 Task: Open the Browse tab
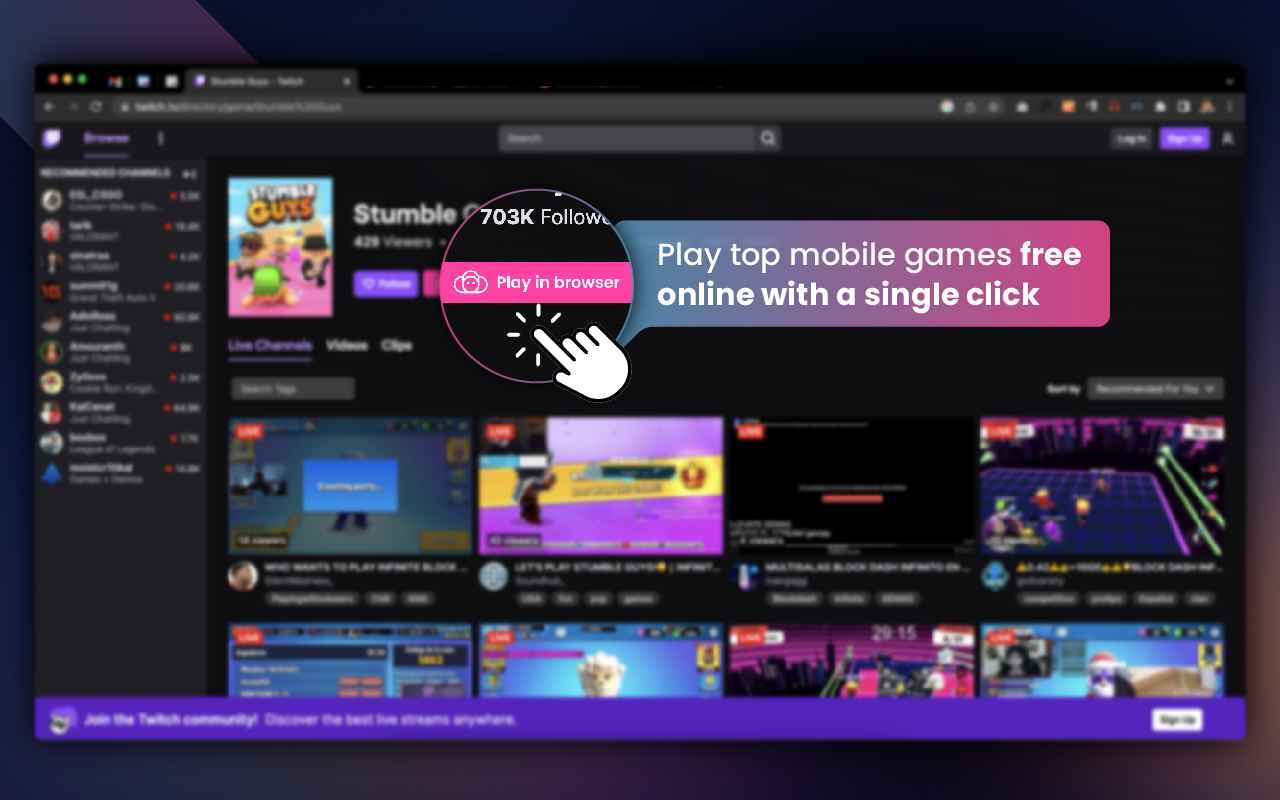106,138
